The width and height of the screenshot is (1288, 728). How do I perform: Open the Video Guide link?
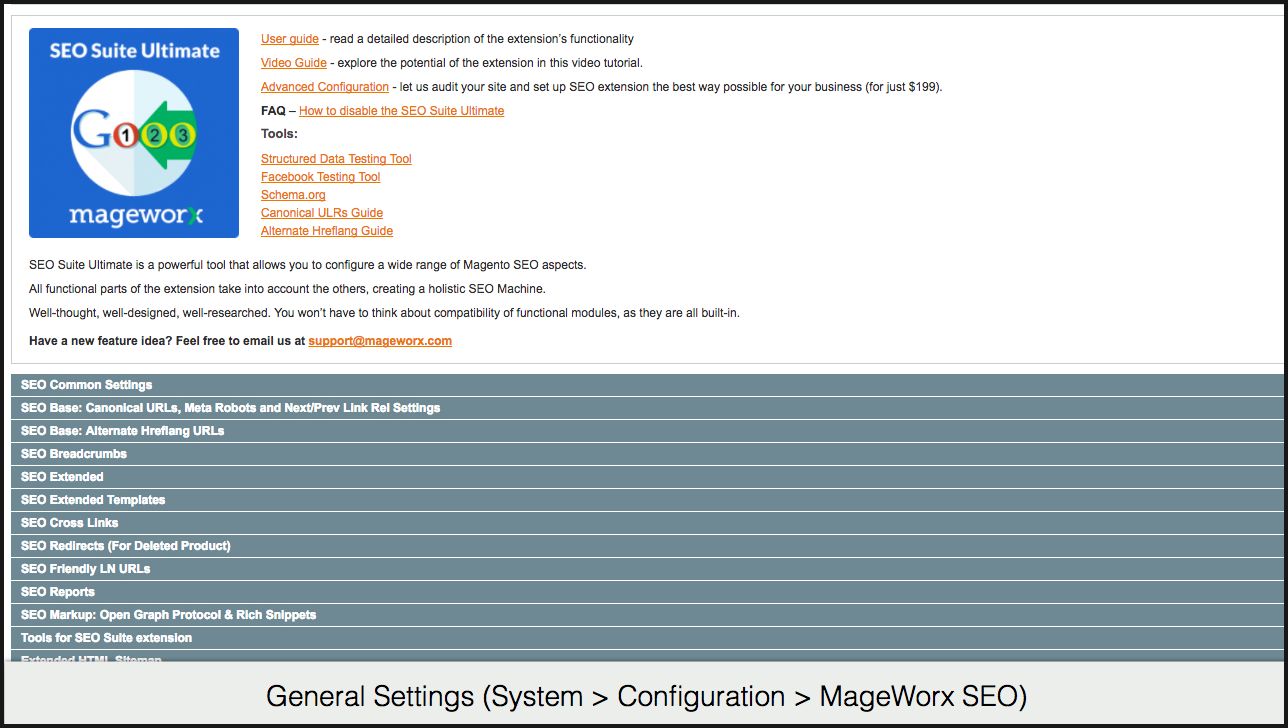(294, 63)
